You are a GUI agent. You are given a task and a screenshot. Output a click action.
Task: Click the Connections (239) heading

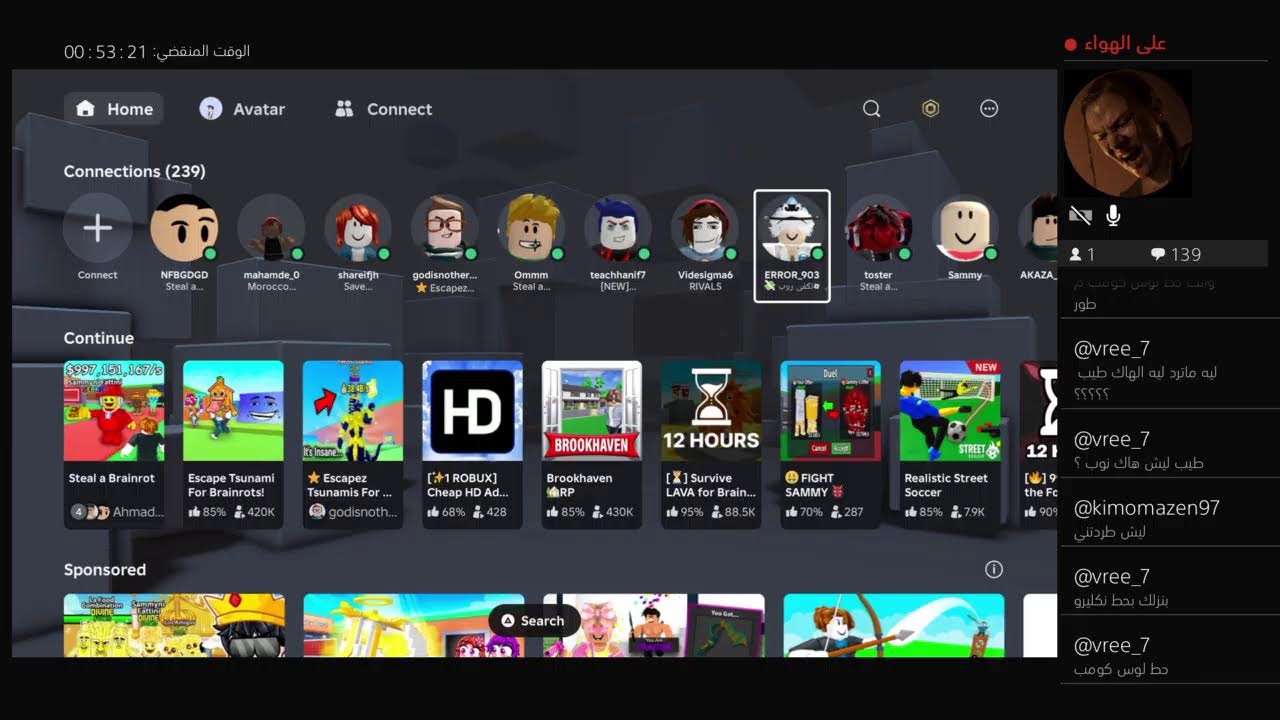(135, 171)
